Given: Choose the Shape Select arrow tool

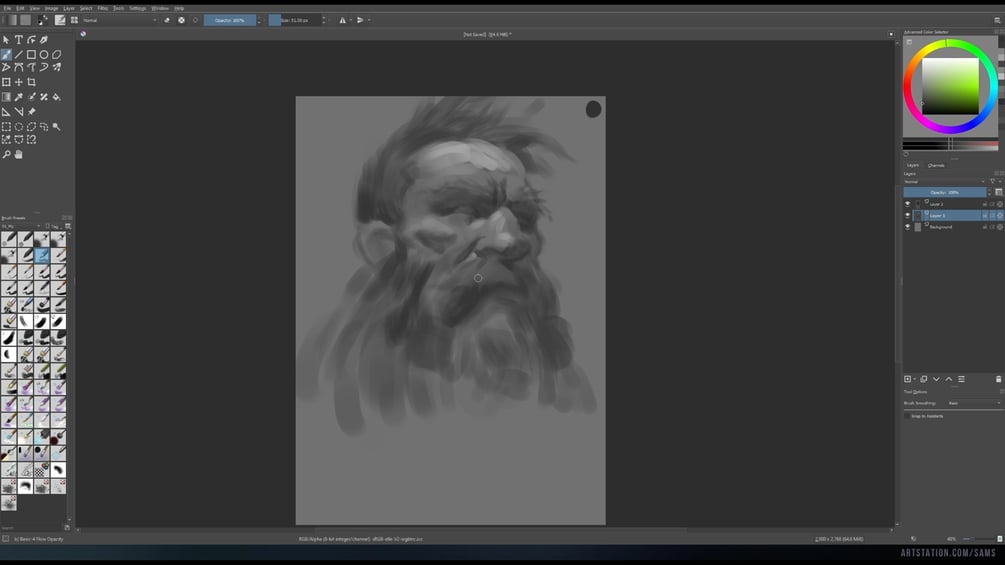Looking at the screenshot, I should click(x=6, y=40).
